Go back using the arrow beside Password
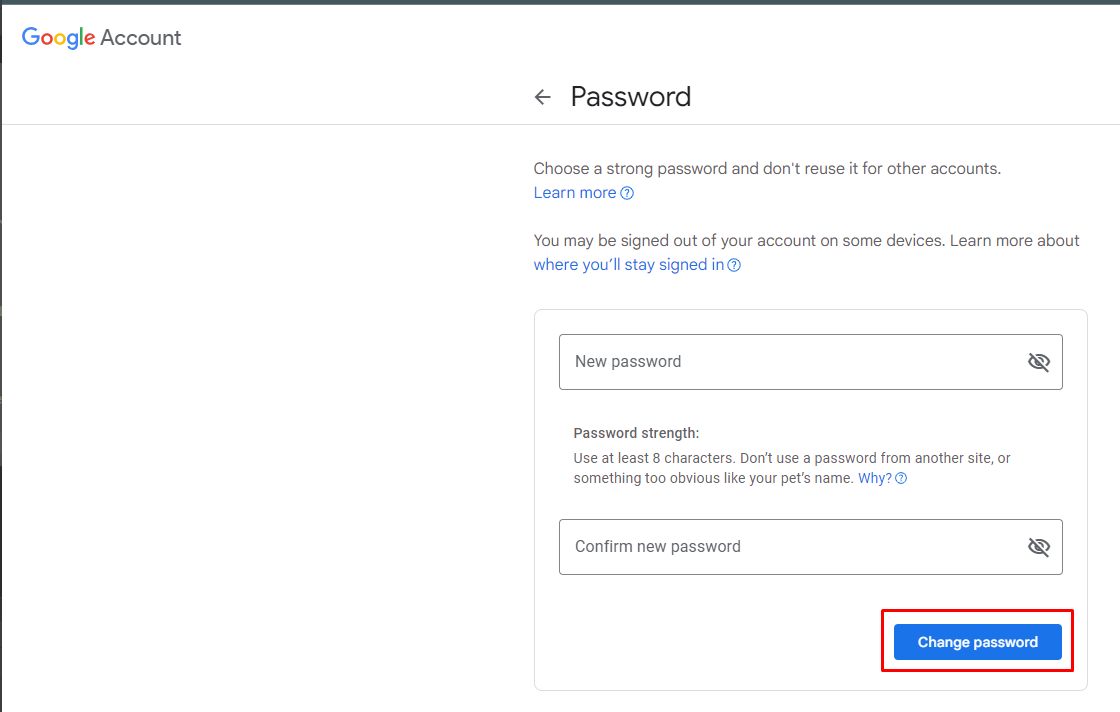 [543, 97]
